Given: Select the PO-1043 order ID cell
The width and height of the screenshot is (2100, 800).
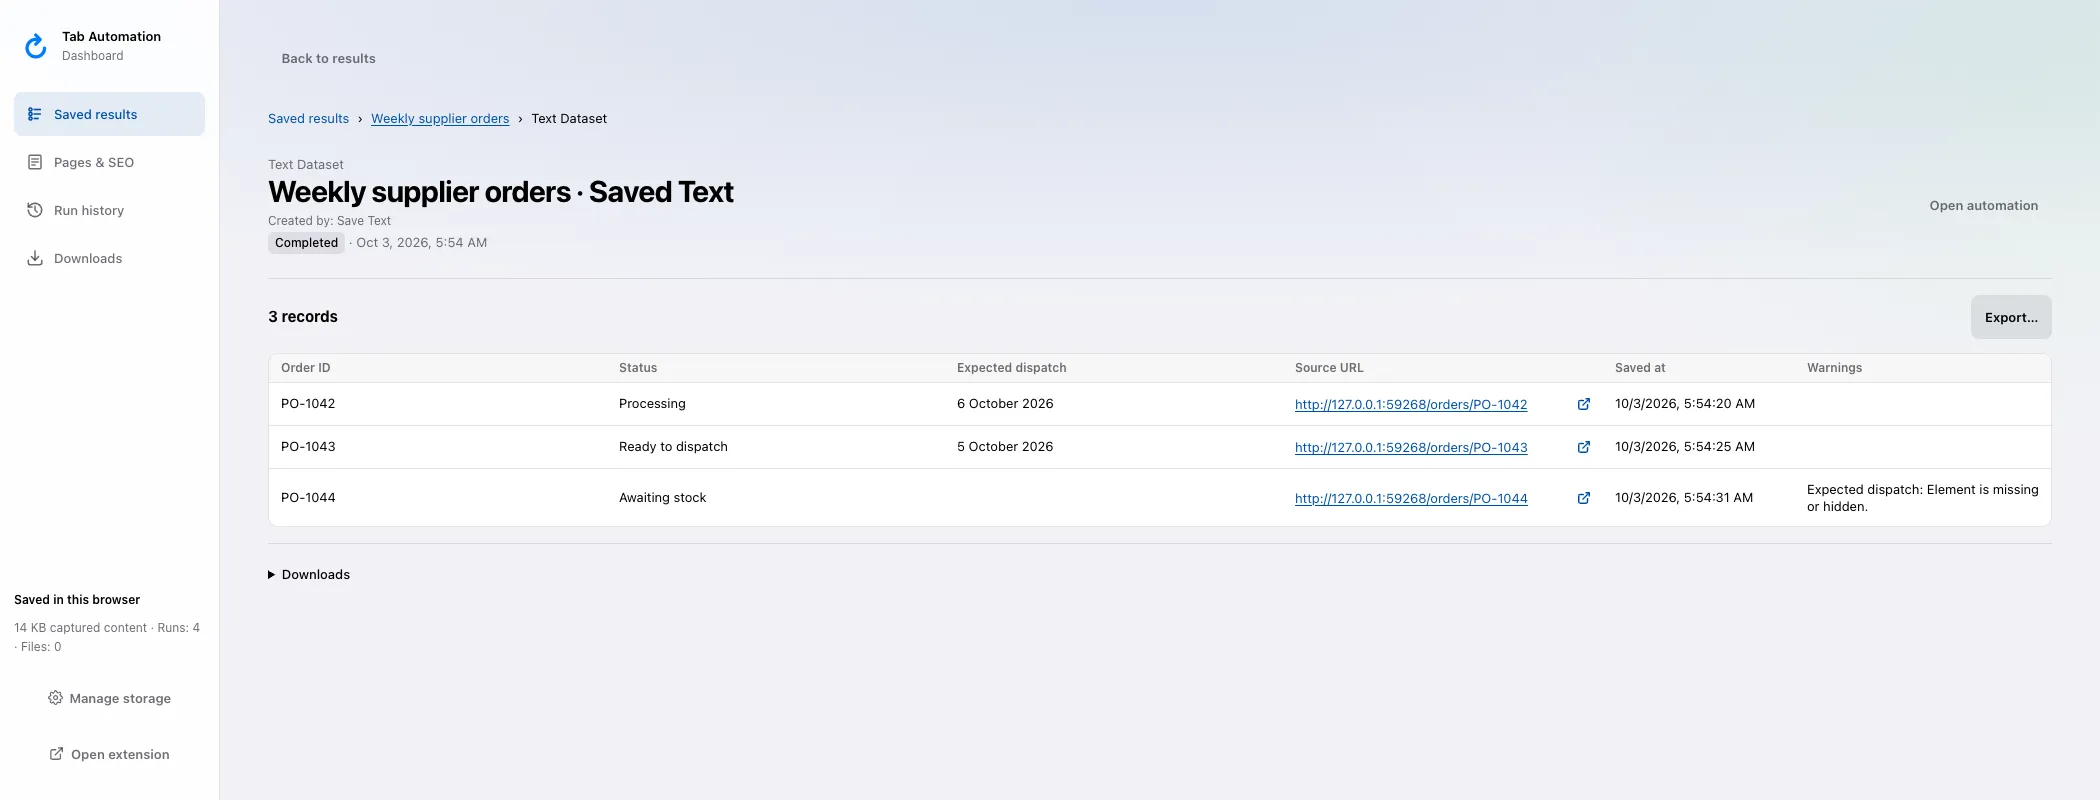Looking at the screenshot, I should pyautogui.click(x=308, y=447).
